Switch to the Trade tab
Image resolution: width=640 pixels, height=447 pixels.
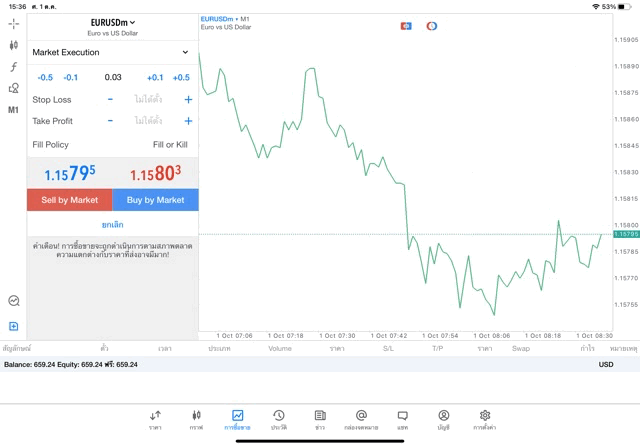pos(237,420)
